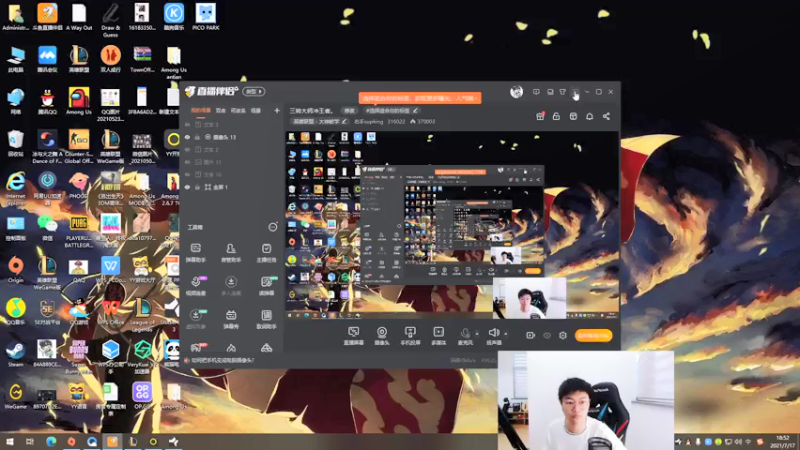The image size is (800, 450).
Task: Open 主播任务 tool in the toolbox
Action: [266, 253]
